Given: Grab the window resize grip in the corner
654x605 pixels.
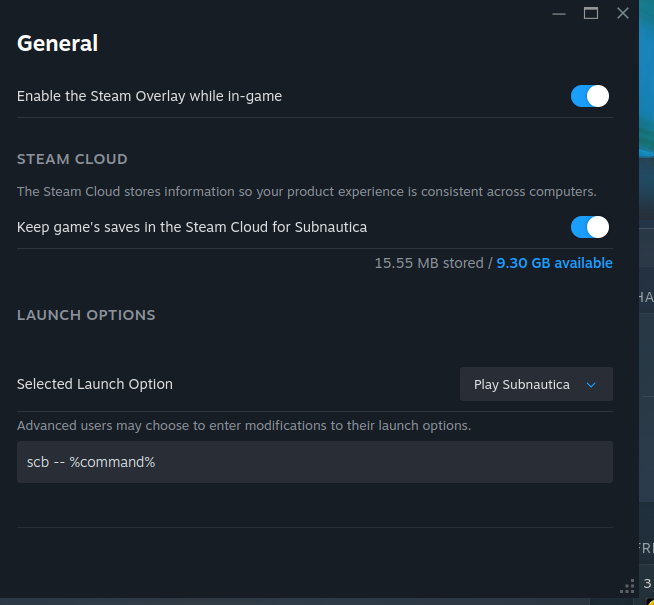Looking at the screenshot, I should click(627, 587).
